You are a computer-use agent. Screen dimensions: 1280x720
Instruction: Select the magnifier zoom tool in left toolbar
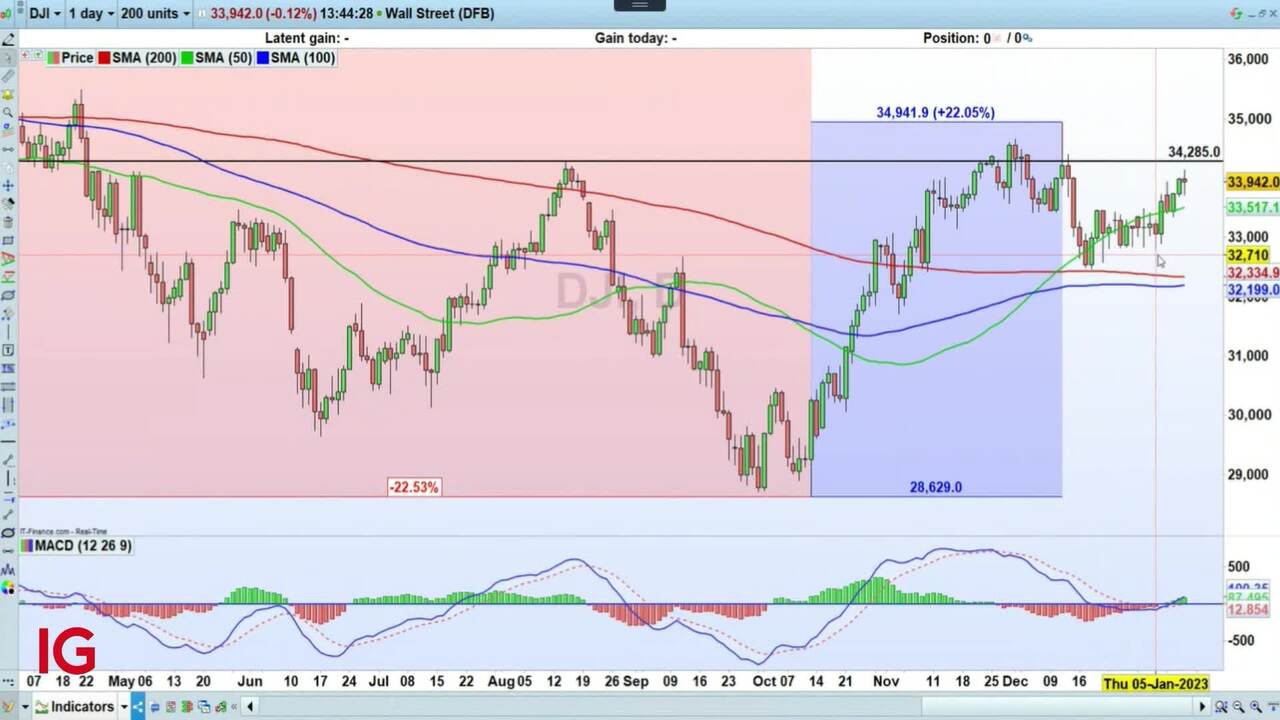[8, 114]
